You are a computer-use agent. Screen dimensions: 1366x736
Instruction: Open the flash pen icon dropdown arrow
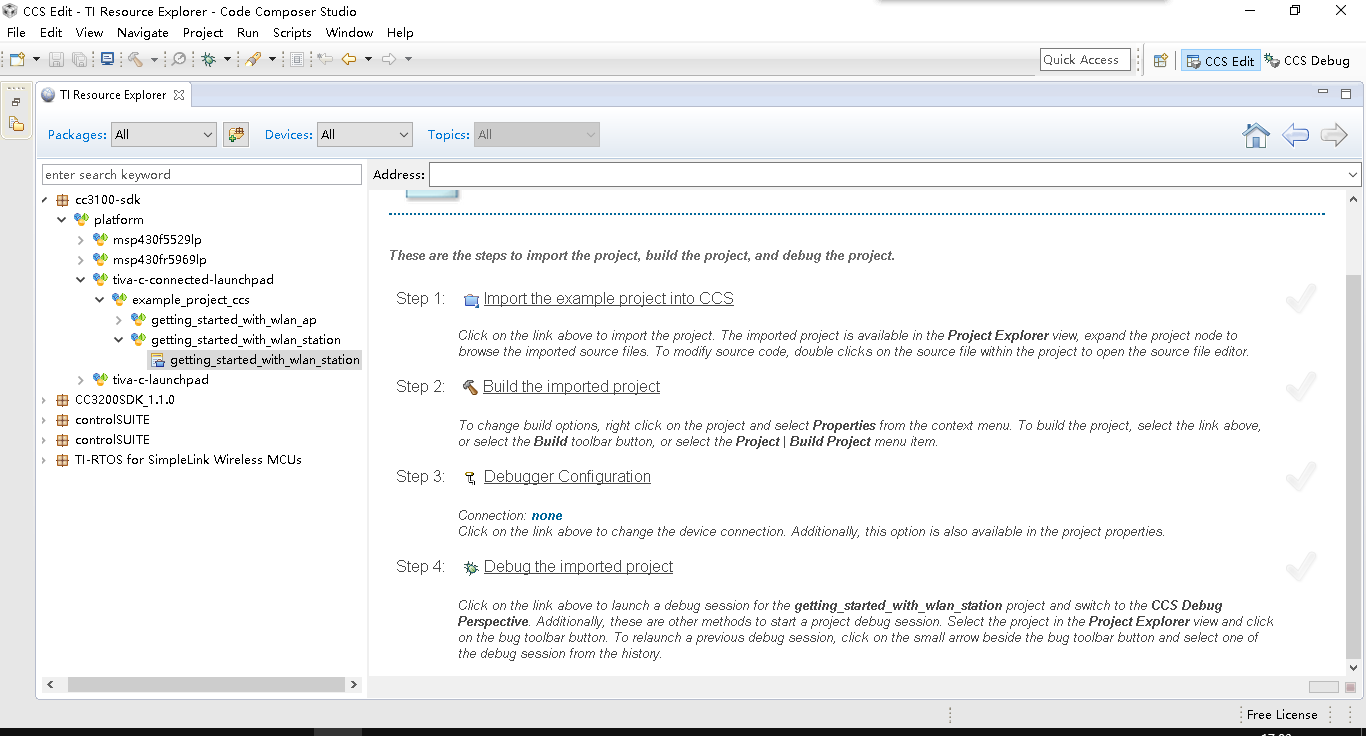coord(271,60)
